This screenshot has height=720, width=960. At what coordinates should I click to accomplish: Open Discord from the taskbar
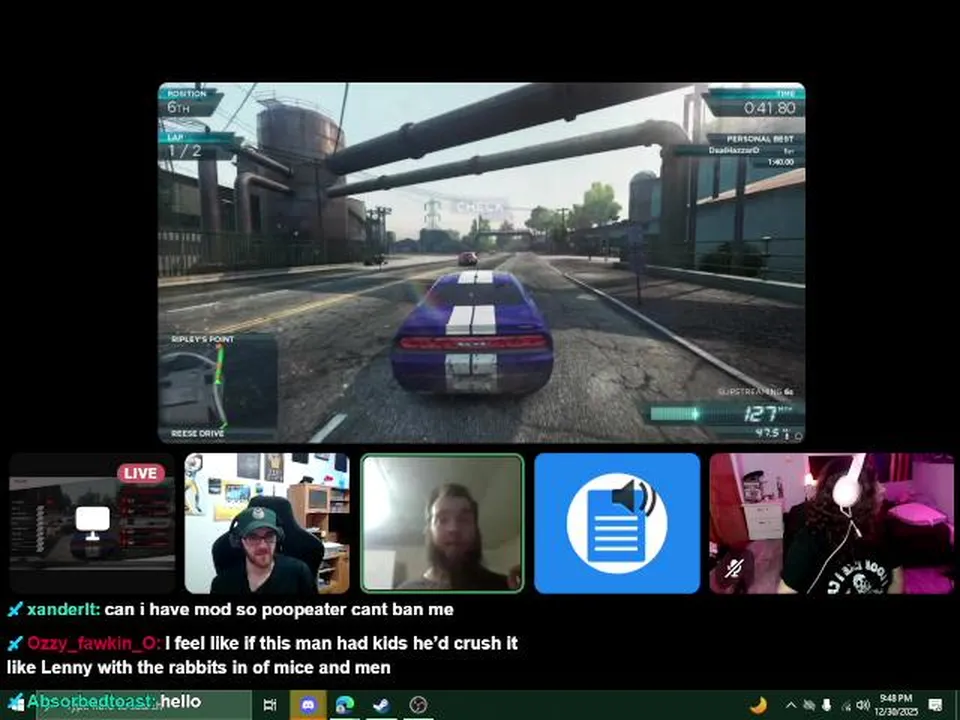(x=309, y=705)
